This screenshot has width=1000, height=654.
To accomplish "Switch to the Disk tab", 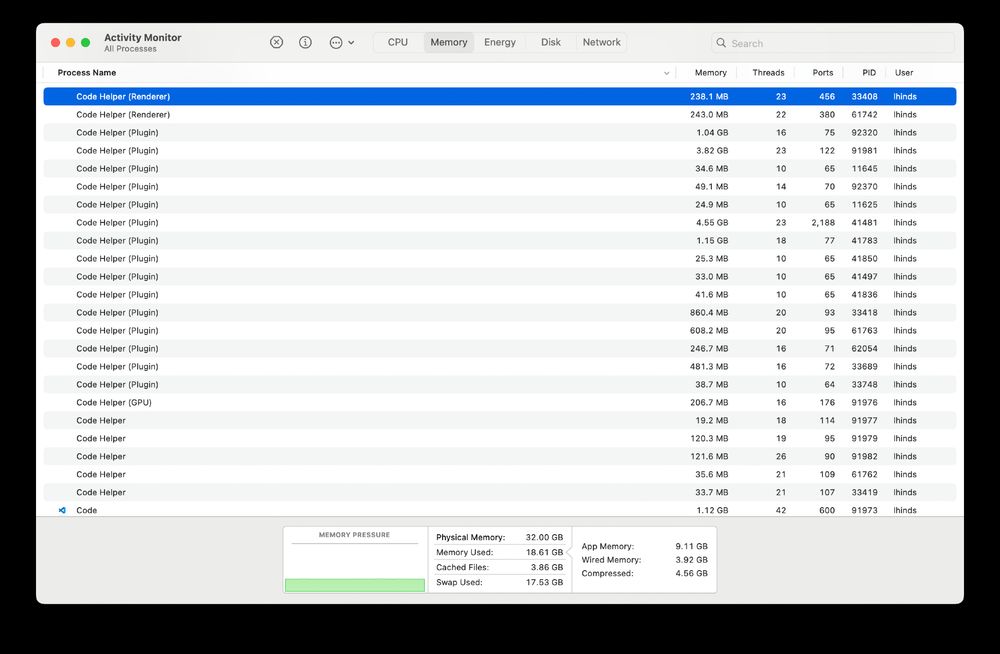I will pos(550,42).
